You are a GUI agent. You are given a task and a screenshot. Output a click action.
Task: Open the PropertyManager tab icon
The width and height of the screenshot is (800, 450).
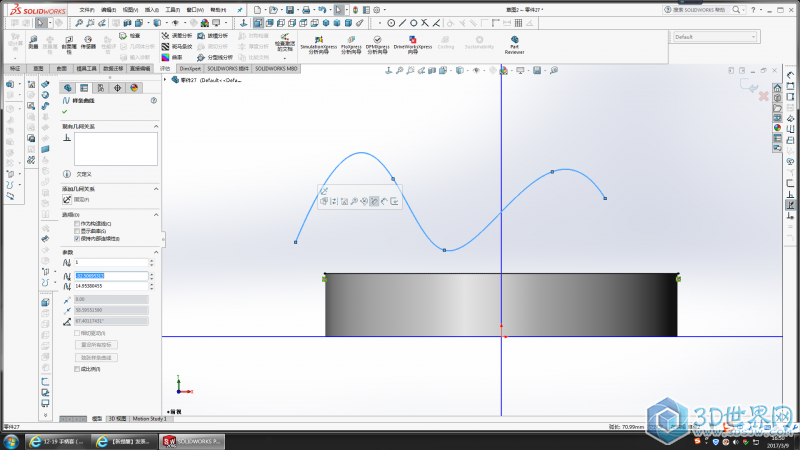pyautogui.click(x=84, y=88)
